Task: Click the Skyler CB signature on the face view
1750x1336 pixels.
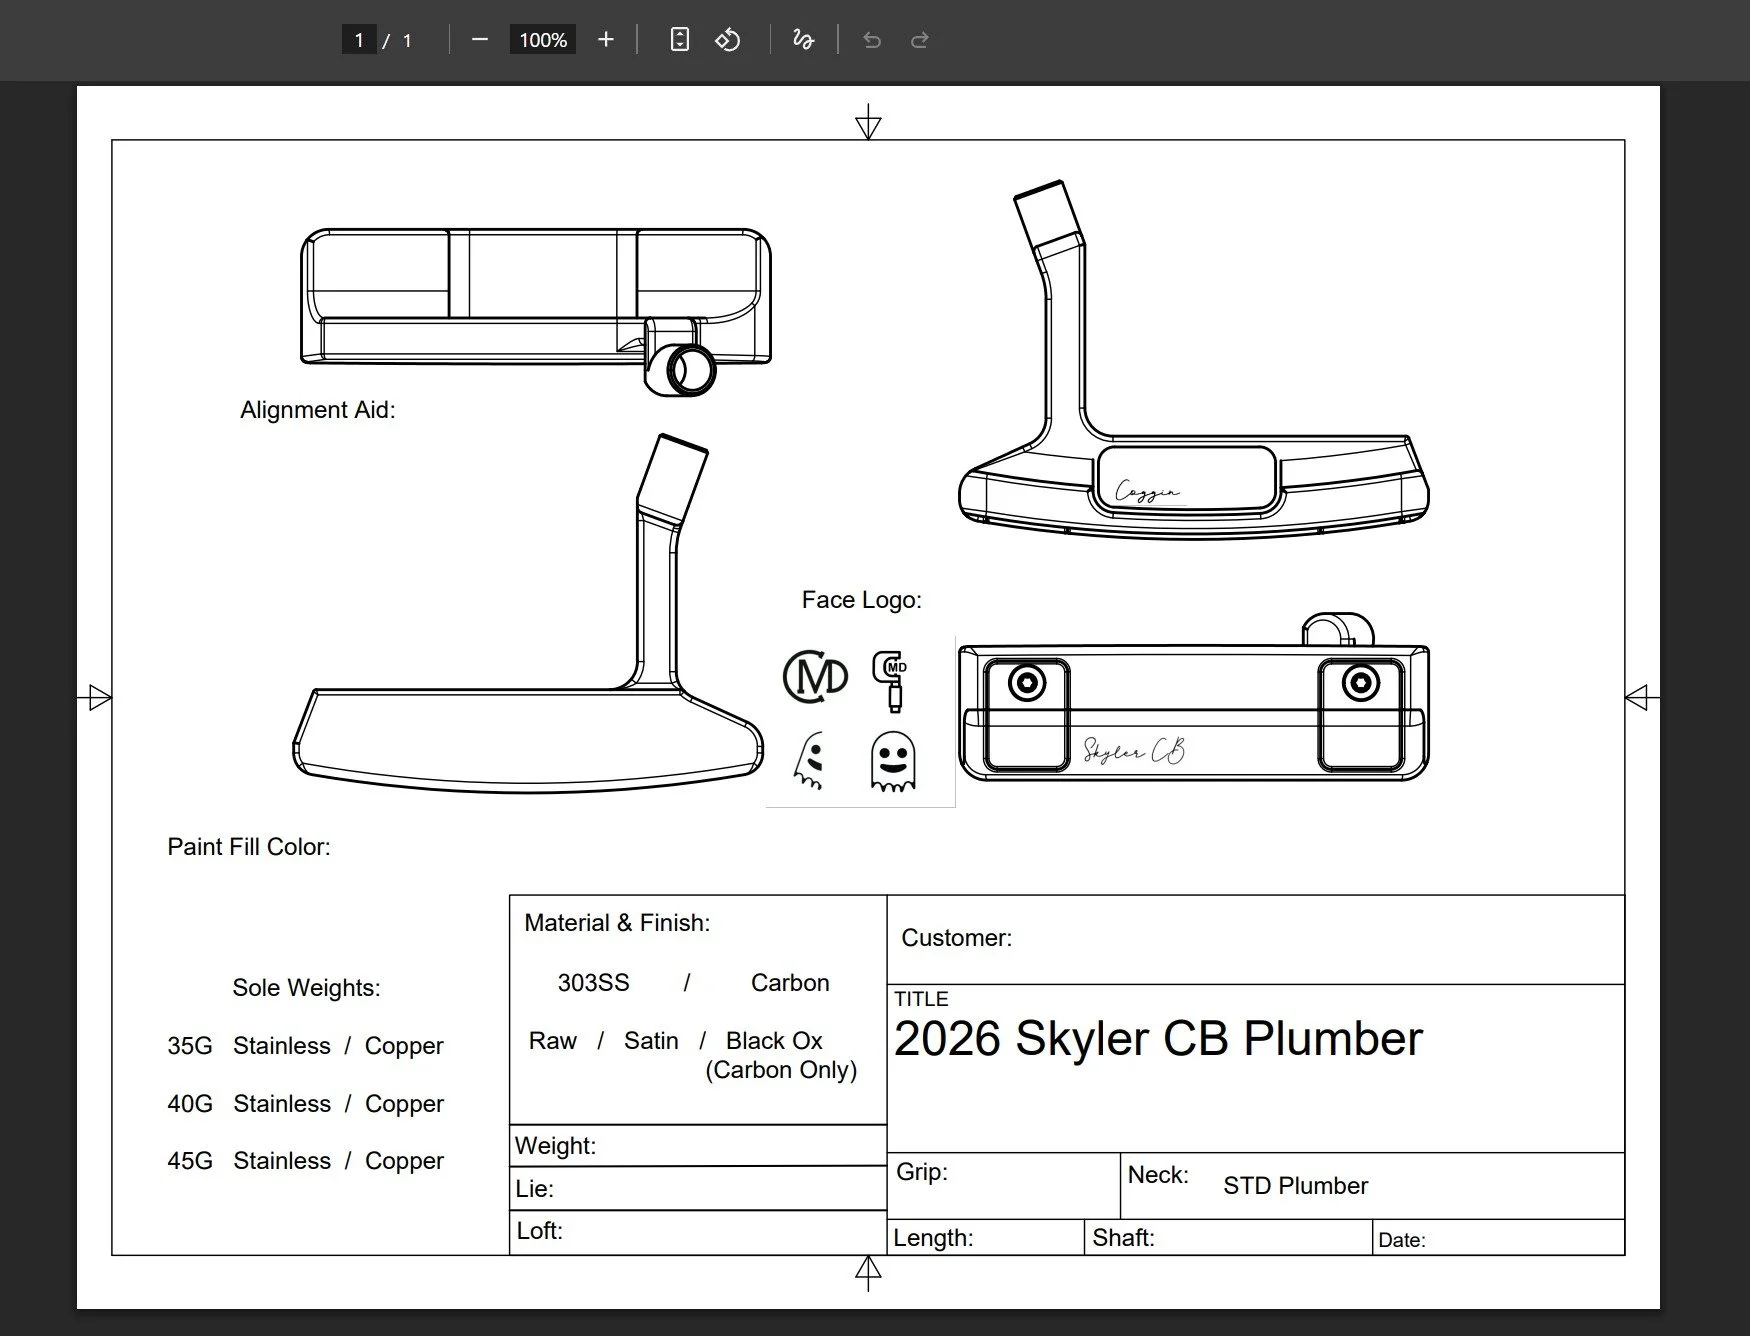Action: tap(1132, 751)
